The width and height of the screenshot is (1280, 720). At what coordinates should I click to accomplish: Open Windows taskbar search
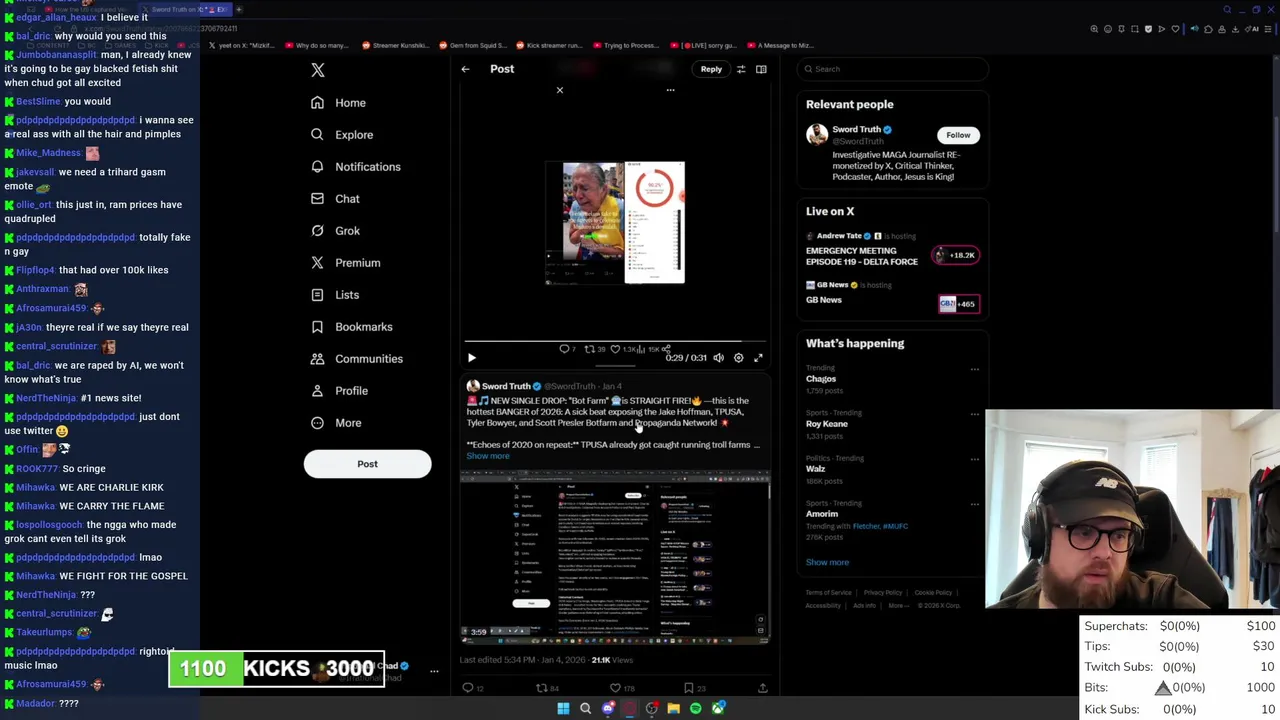point(586,708)
